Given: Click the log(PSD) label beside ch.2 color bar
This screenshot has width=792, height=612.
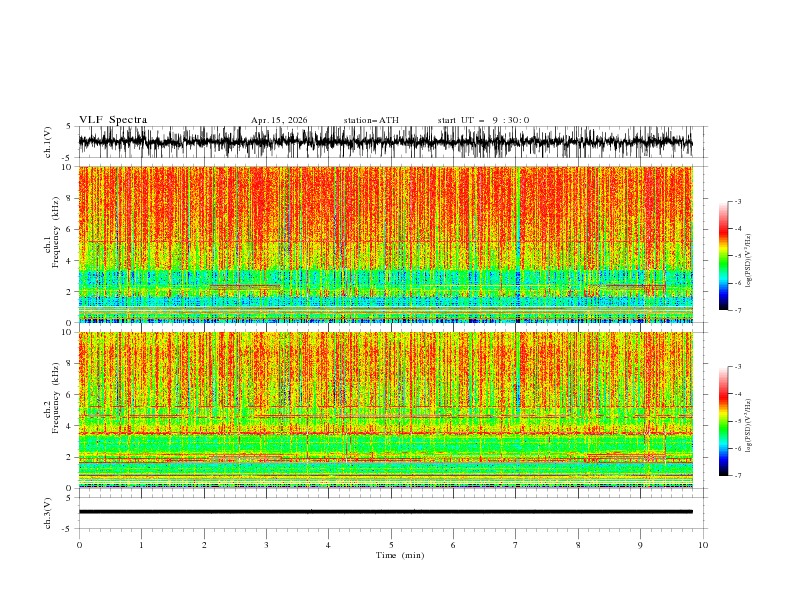Looking at the screenshot, I should (748, 426).
